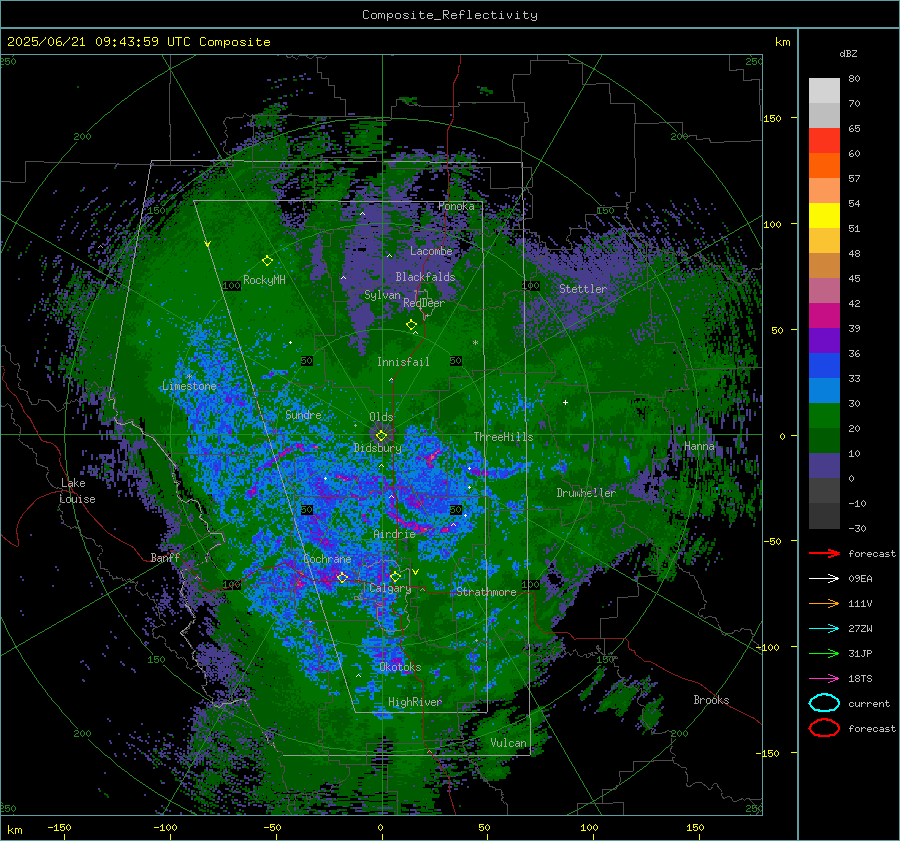Click the Strathmore town label
The height and width of the screenshot is (841, 900).
(486, 592)
